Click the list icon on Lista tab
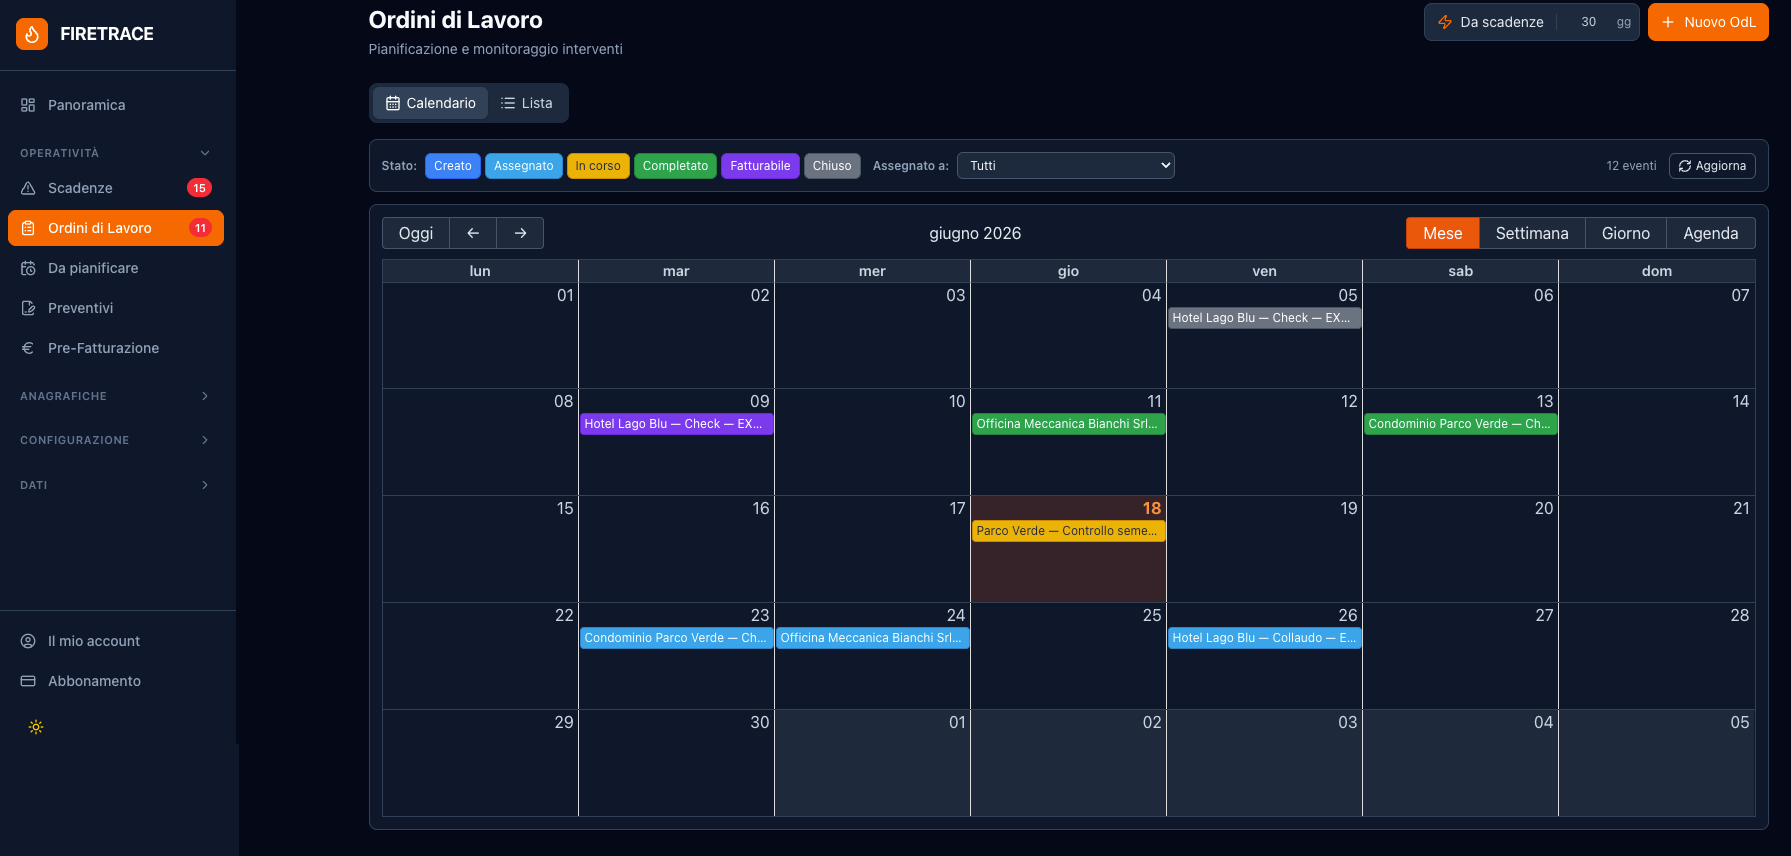Image resolution: width=1791 pixels, height=856 pixels. pos(508,103)
